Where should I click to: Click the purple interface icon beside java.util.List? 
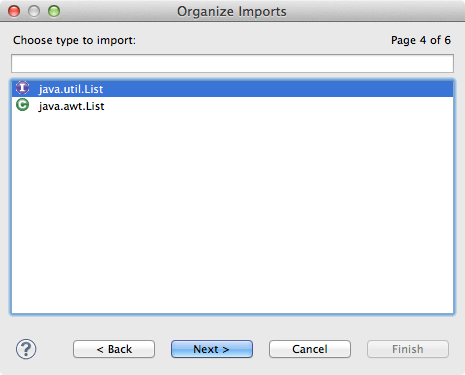point(22,88)
